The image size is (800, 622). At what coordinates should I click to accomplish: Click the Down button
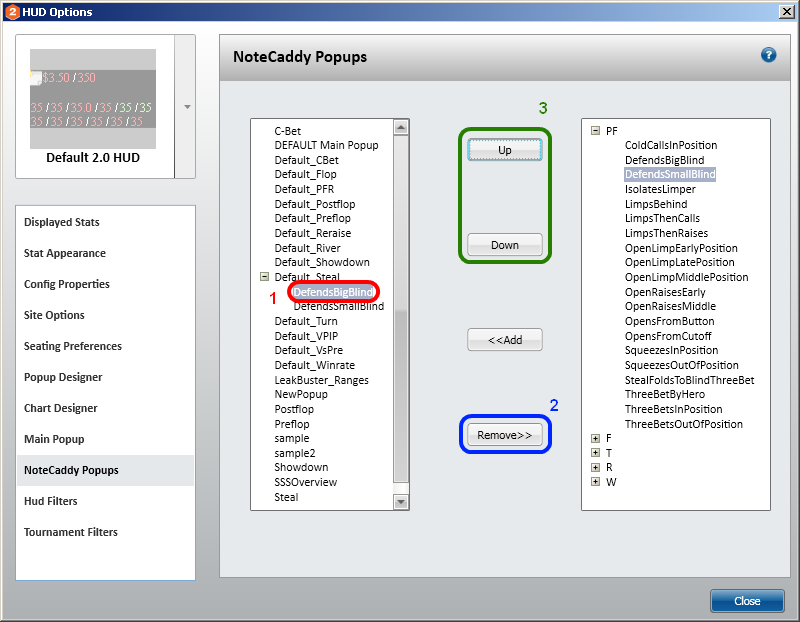pyautogui.click(x=505, y=245)
